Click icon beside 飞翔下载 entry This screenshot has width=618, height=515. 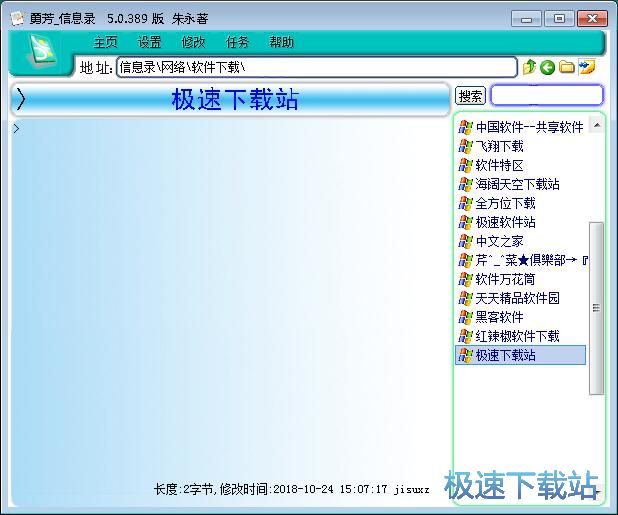(465, 146)
